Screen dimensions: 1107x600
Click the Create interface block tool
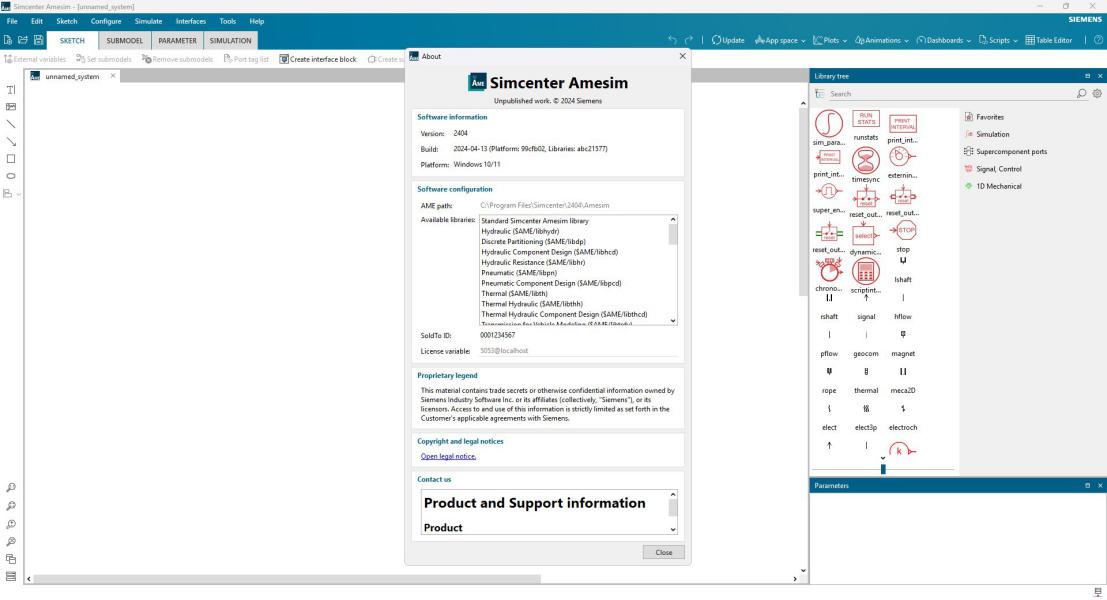308,59
